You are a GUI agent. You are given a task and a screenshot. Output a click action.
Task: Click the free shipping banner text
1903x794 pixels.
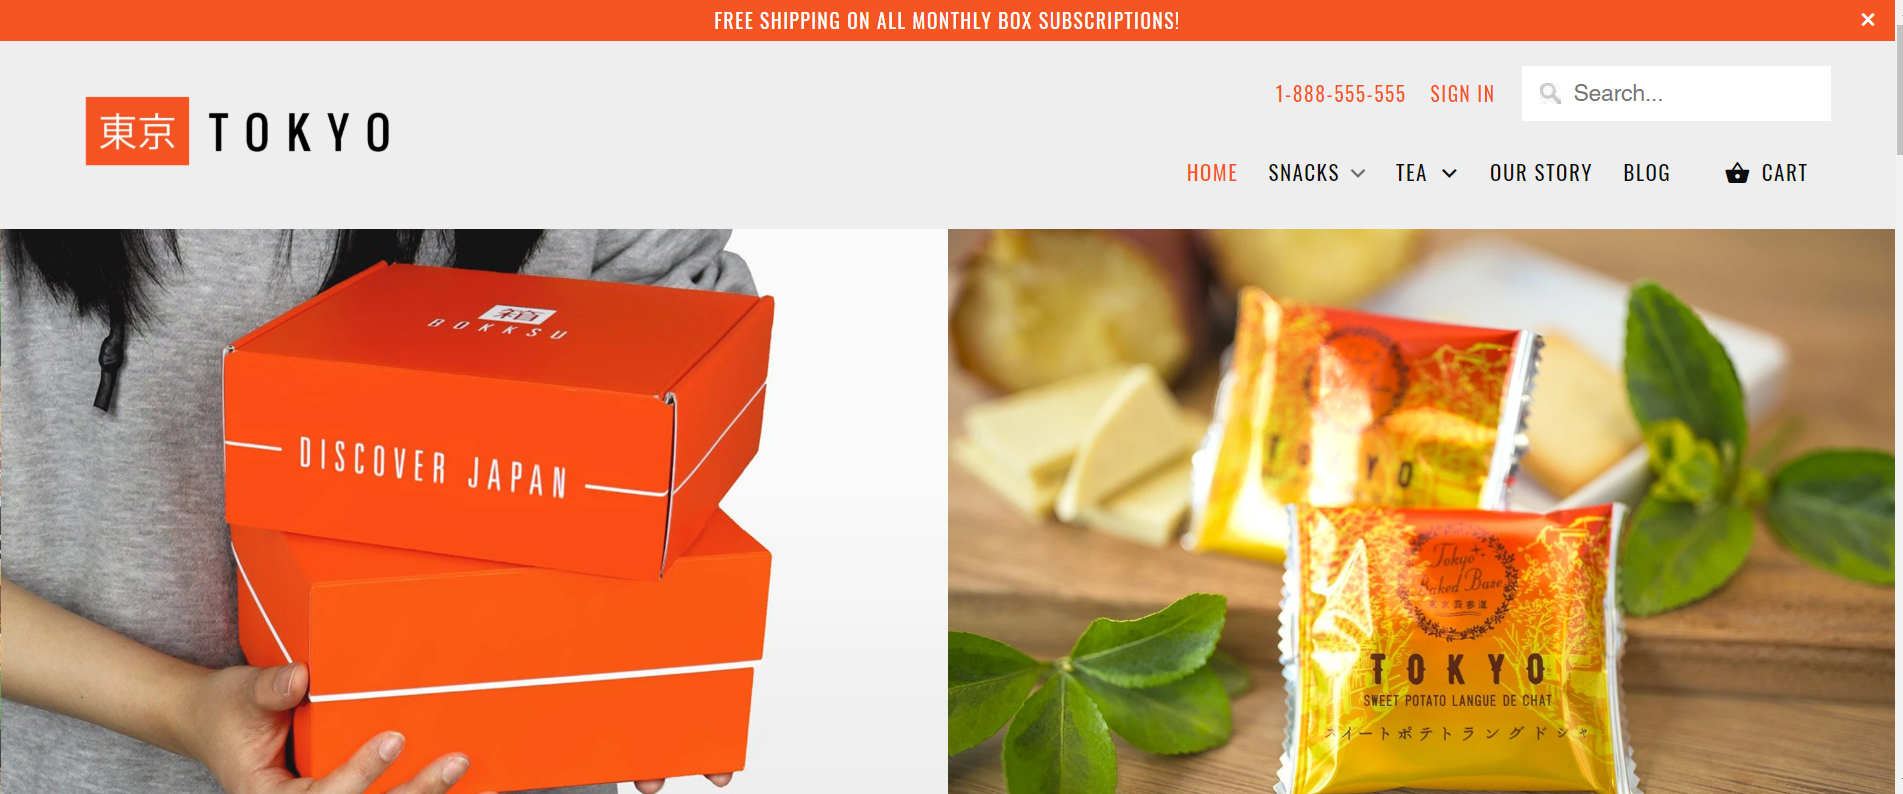pos(946,21)
